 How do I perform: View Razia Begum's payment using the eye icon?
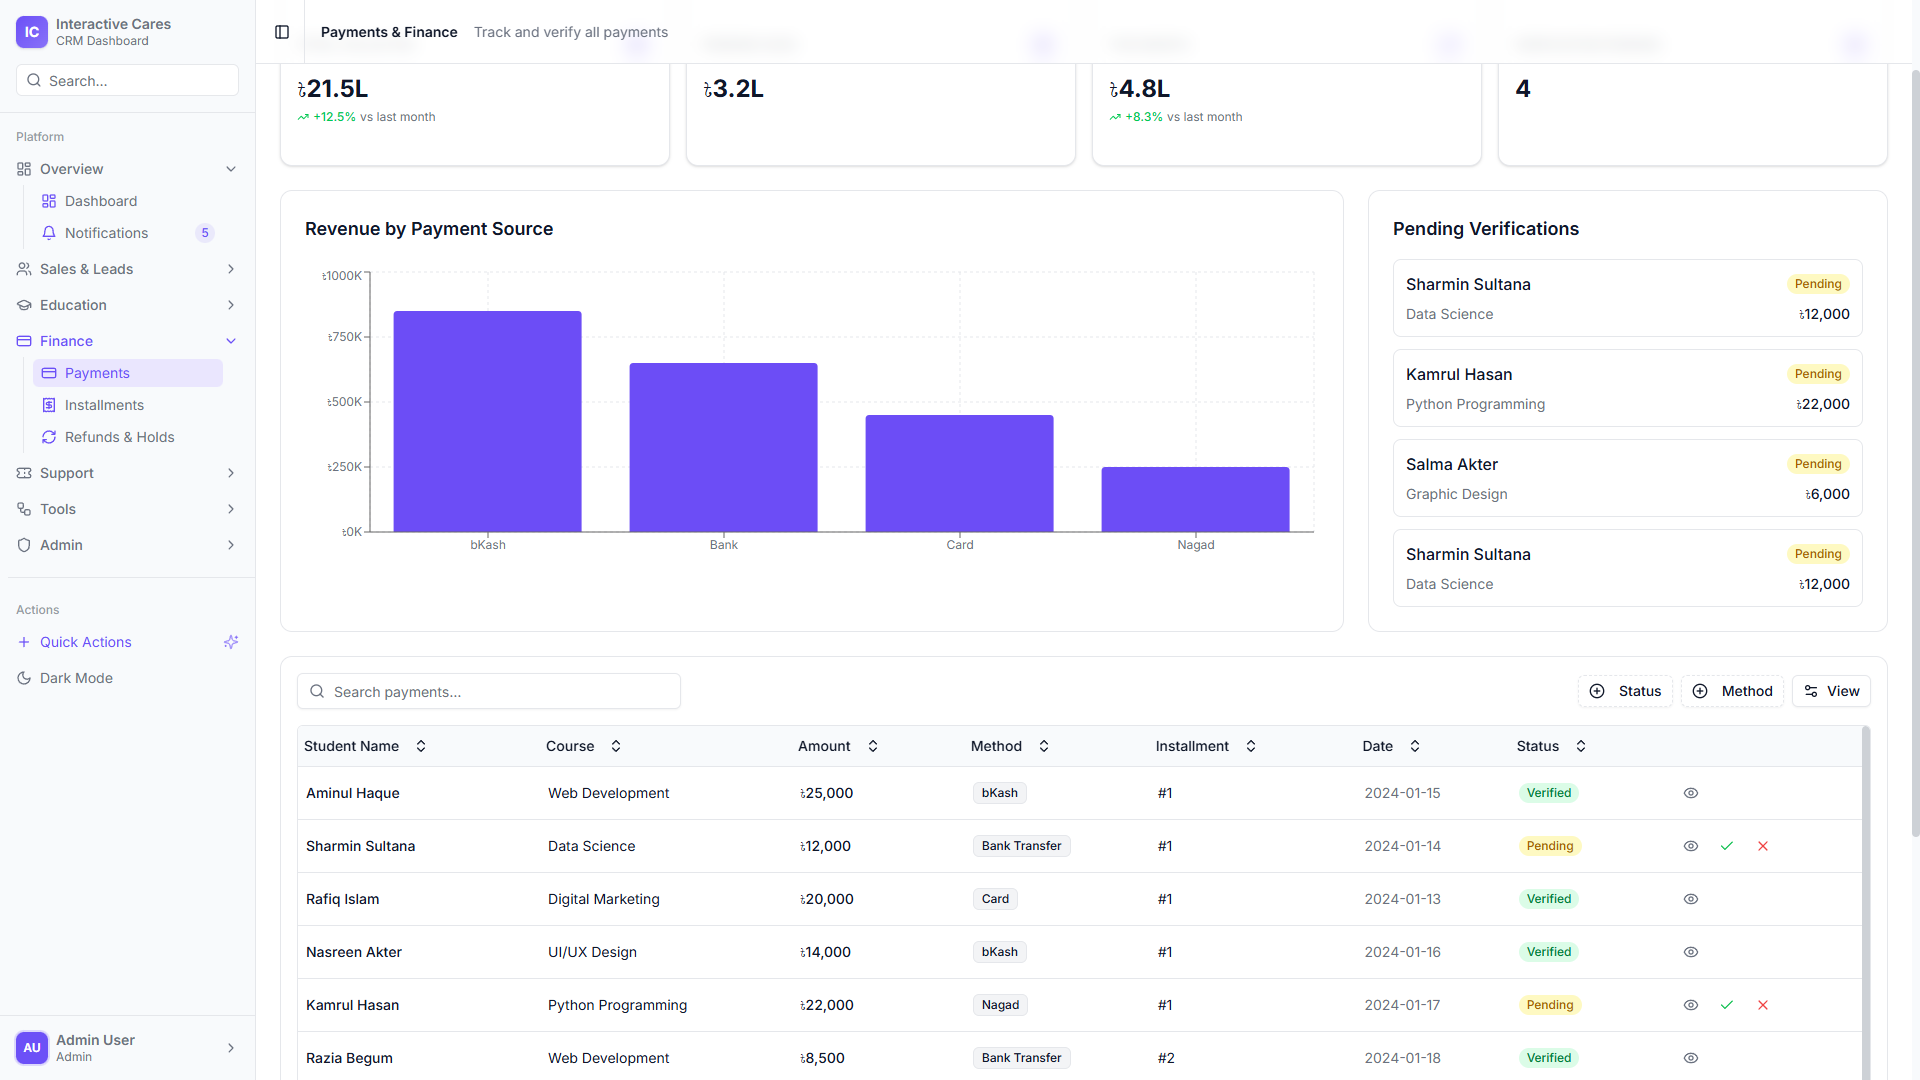tap(1691, 1058)
